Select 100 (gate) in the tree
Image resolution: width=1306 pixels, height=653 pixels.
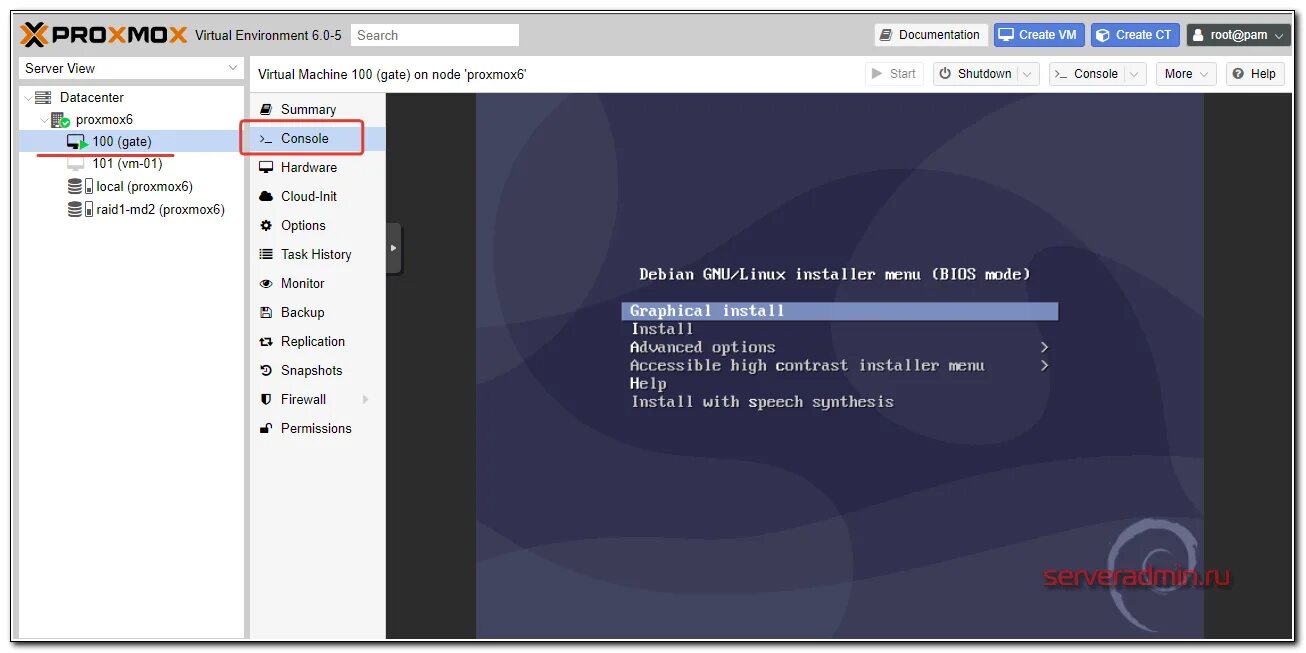point(122,142)
